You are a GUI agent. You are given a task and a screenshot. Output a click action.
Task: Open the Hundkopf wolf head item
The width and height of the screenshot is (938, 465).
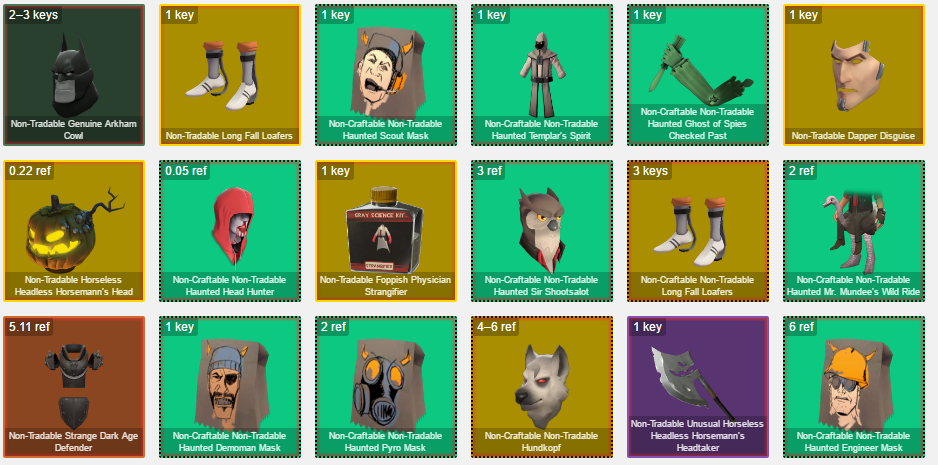pos(542,387)
